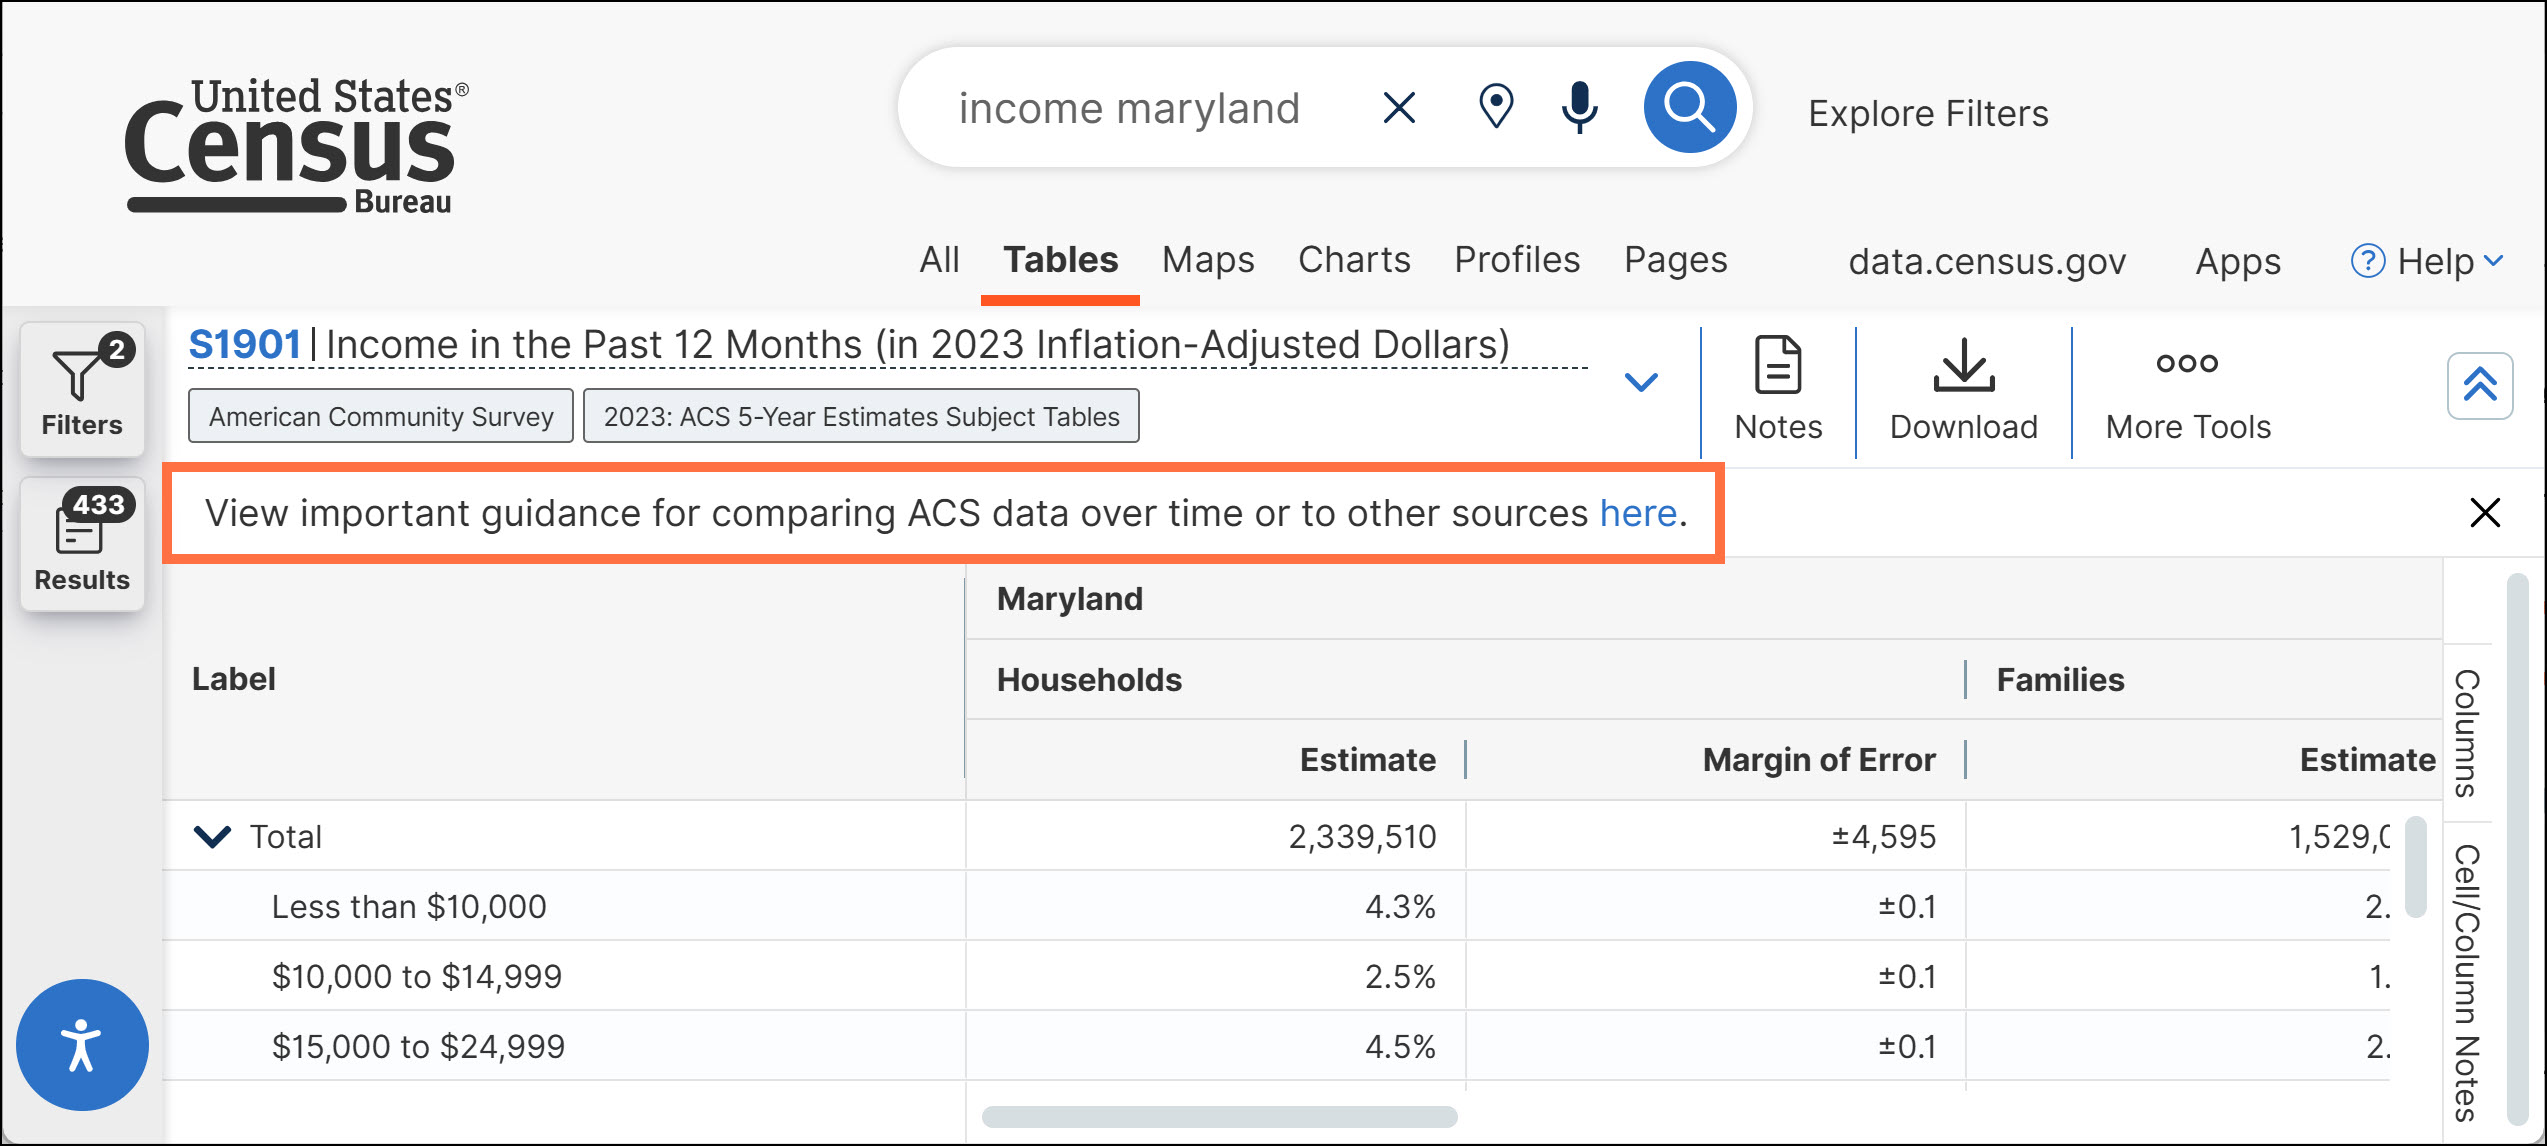Clear the search text with X icon
Image resolution: width=2547 pixels, height=1146 pixels.
[1399, 107]
